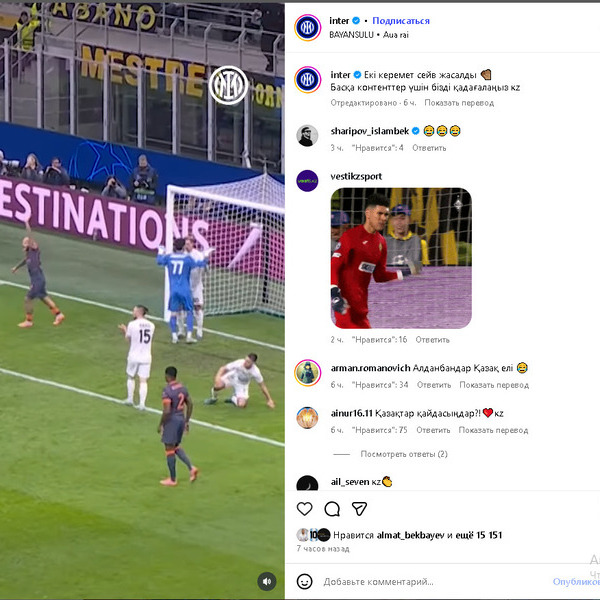Reply to vestikzsport's GIF comment
The height and width of the screenshot is (600, 600).
tap(432, 339)
